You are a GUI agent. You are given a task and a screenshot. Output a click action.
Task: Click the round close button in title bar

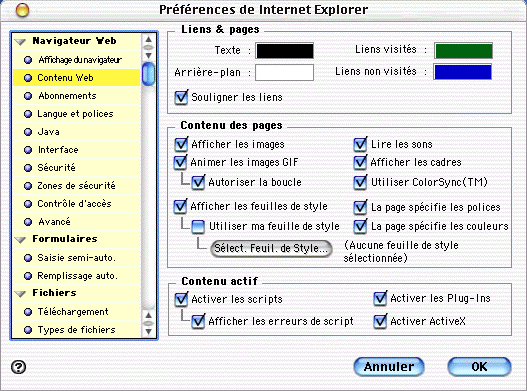[23, 10]
